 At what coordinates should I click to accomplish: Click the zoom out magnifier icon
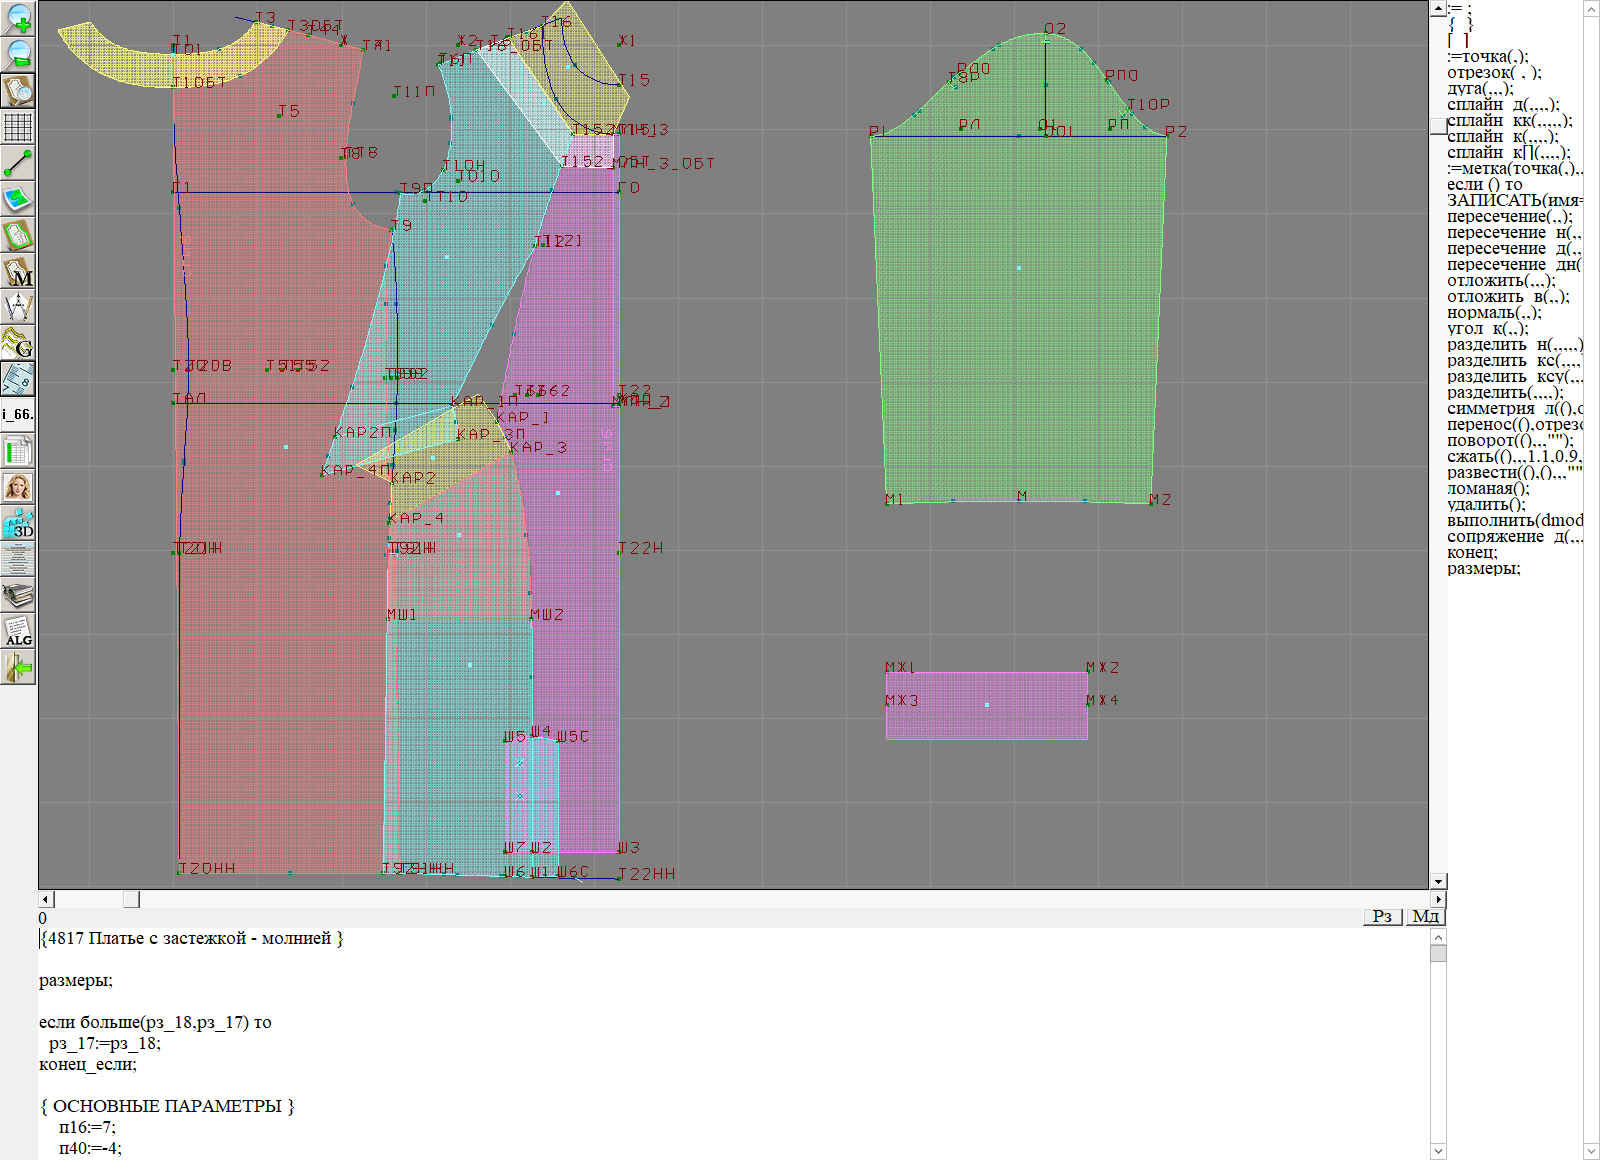18,54
